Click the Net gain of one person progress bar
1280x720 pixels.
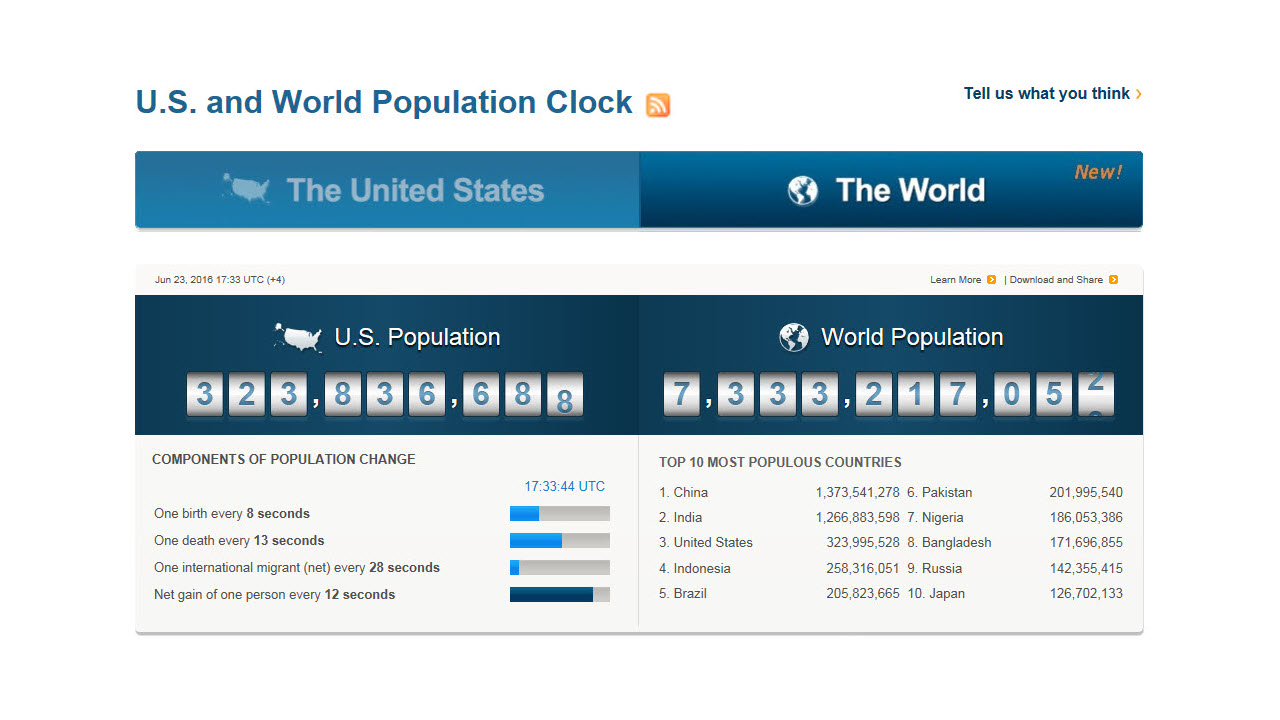click(x=559, y=595)
